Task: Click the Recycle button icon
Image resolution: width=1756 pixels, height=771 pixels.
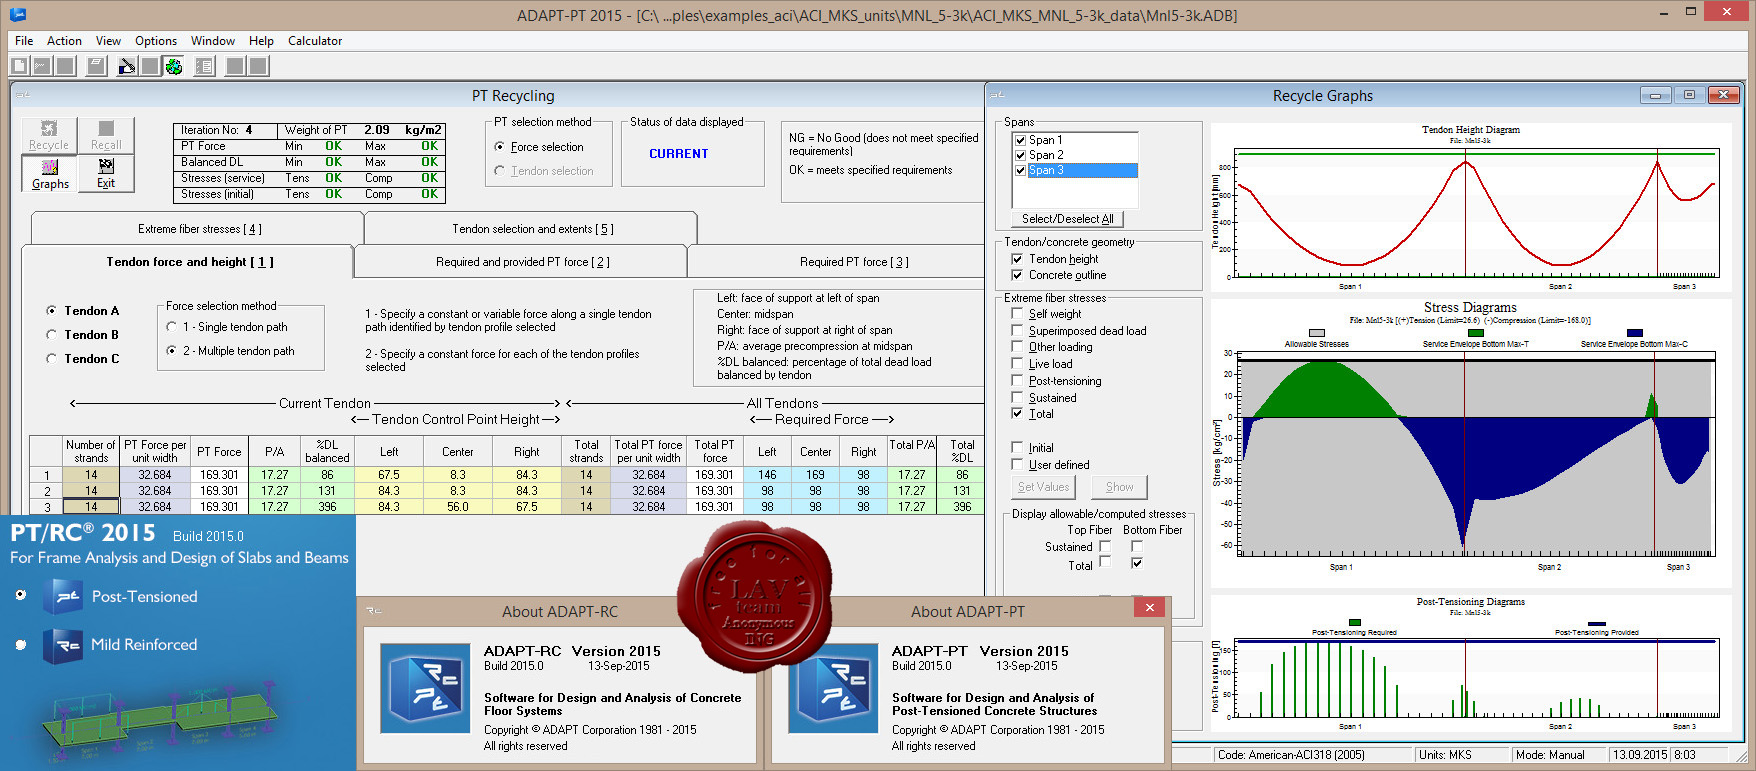Action: pyautogui.click(x=49, y=128)
